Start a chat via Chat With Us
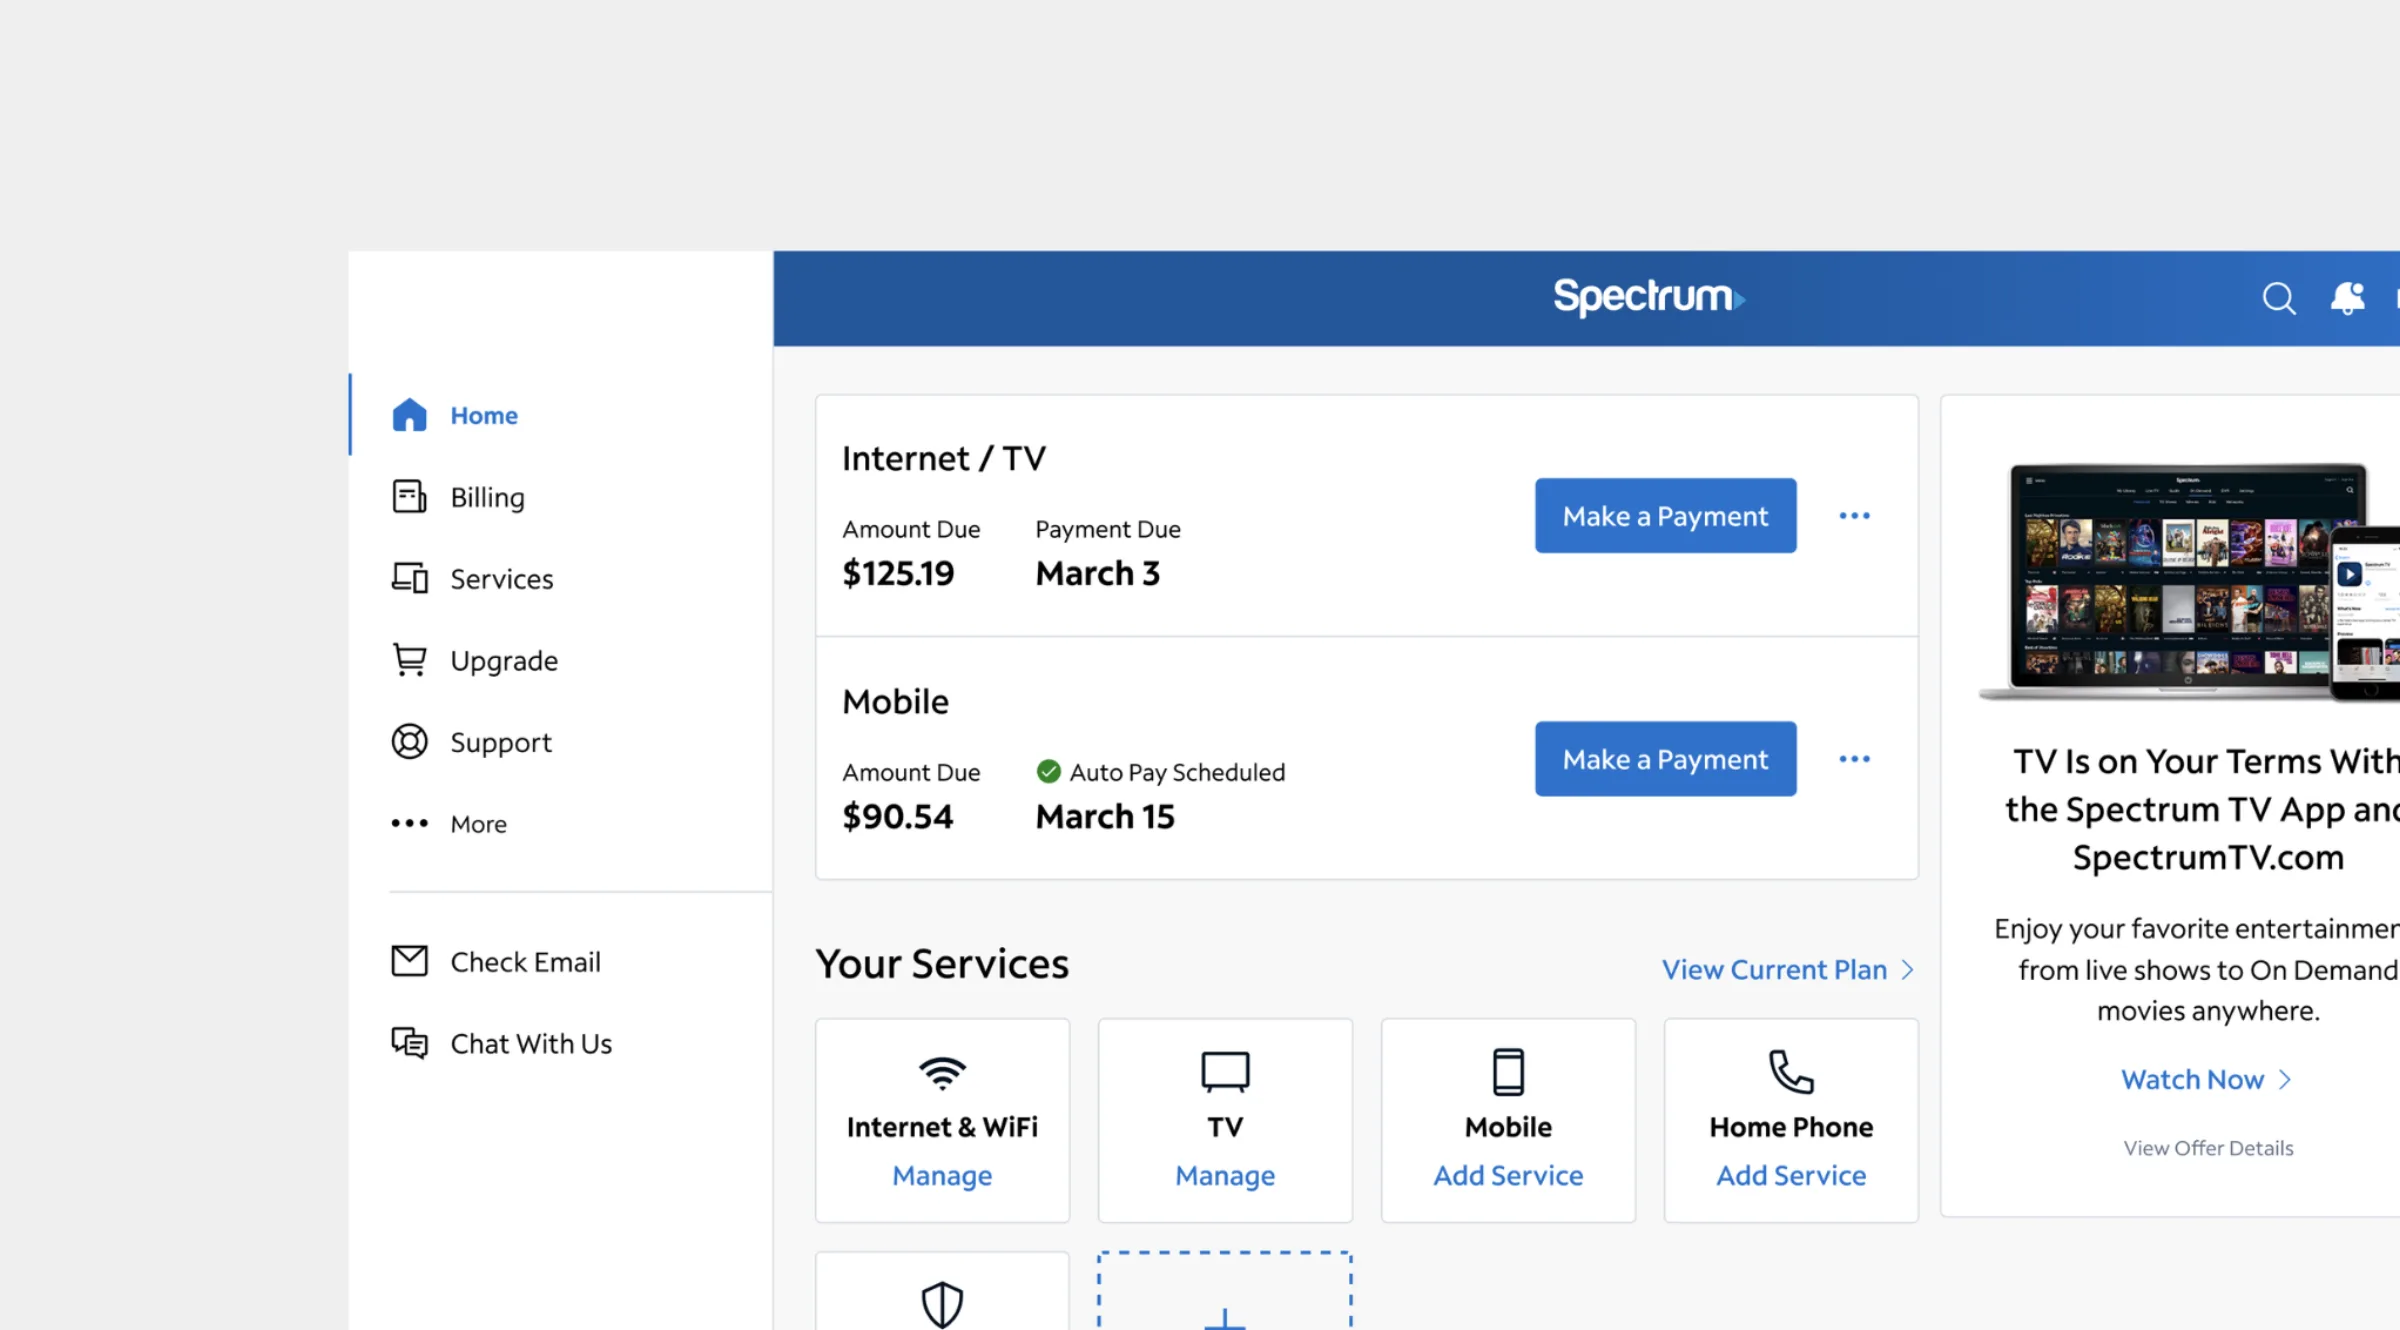 click(531, 1043)
